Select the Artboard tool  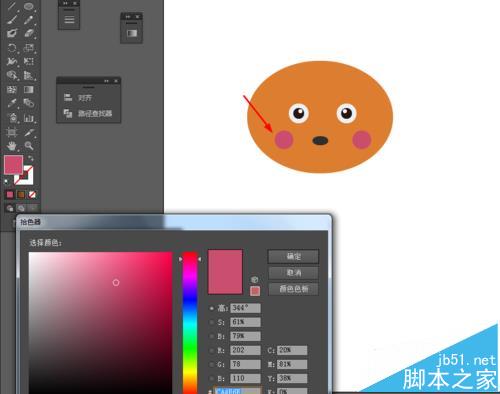(12, 132)
